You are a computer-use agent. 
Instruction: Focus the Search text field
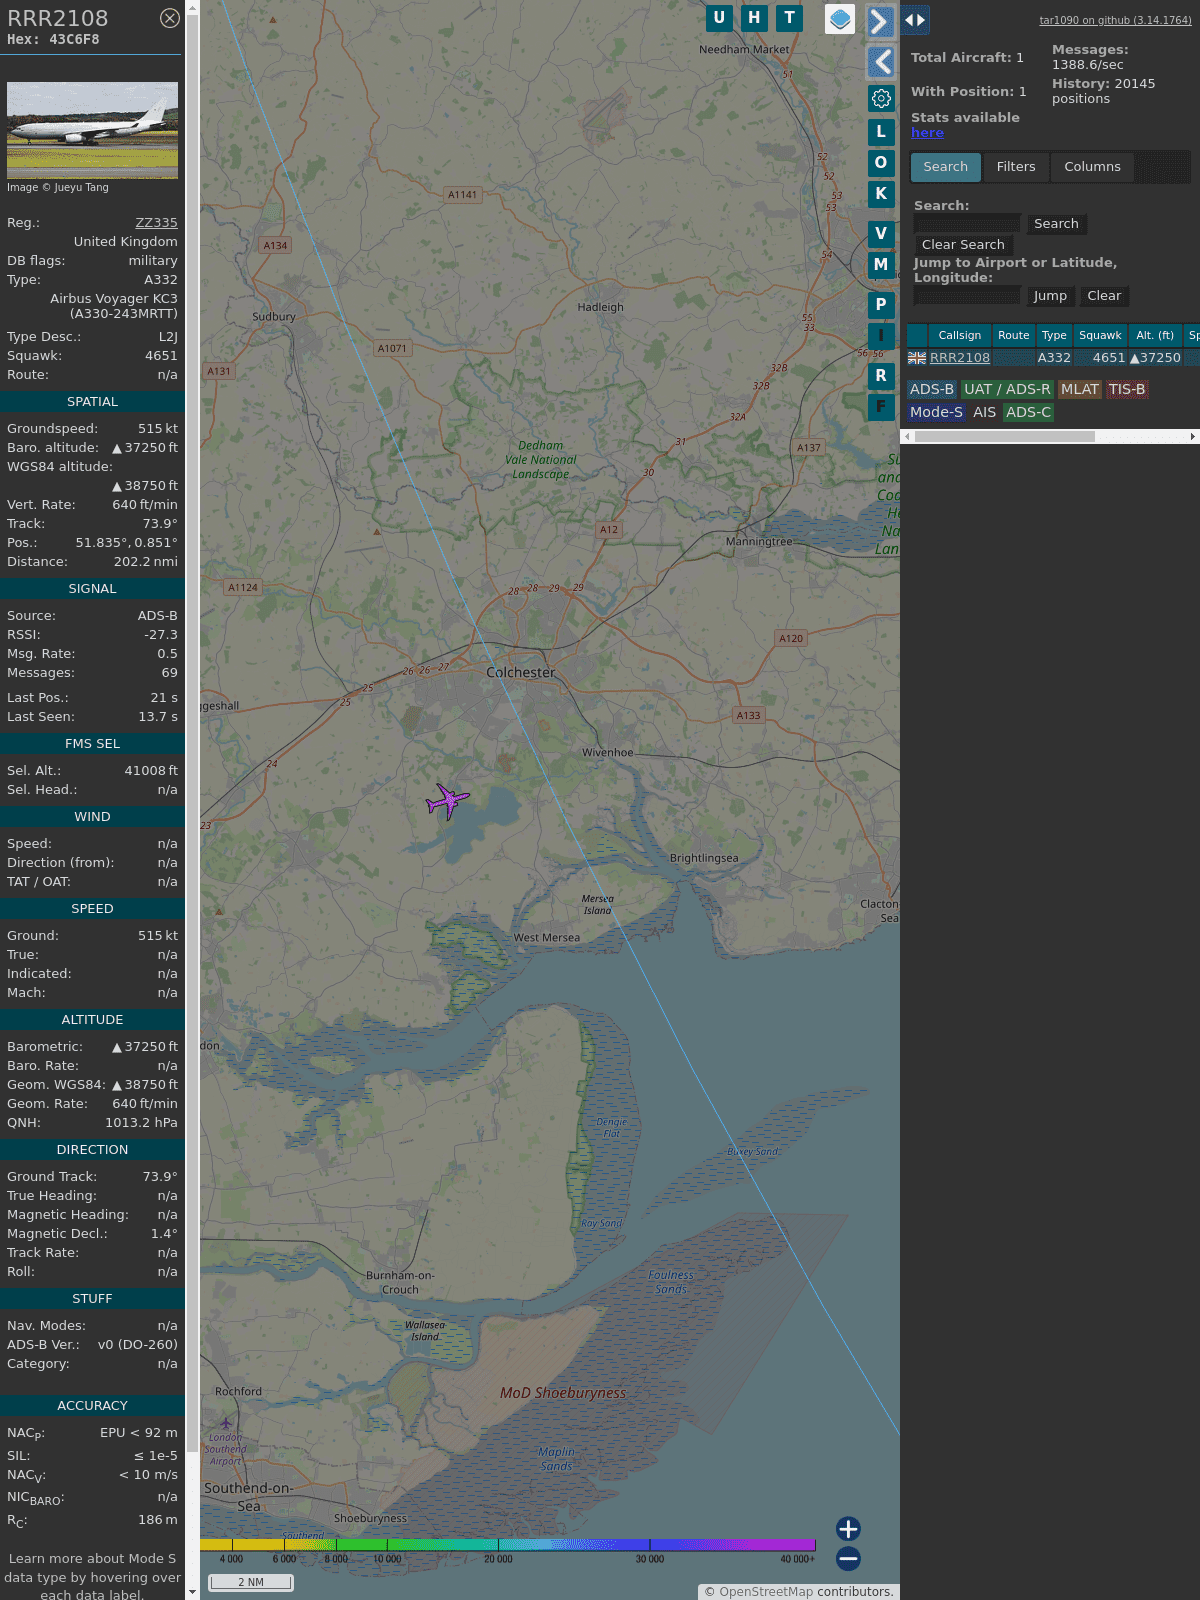pyautogui.click(x=967, y=223)
